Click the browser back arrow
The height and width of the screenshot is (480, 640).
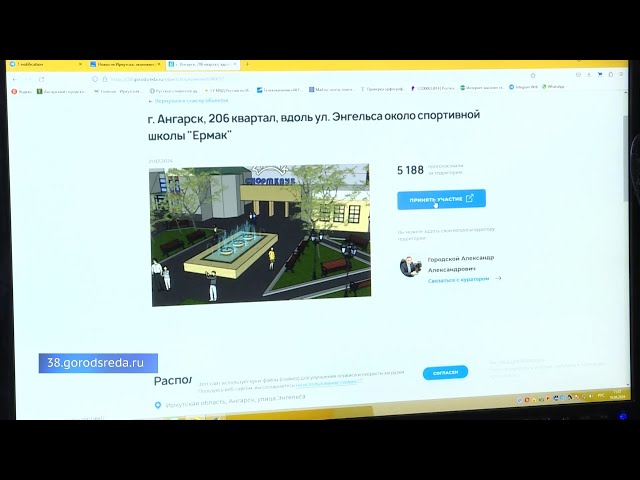[15, 79]
